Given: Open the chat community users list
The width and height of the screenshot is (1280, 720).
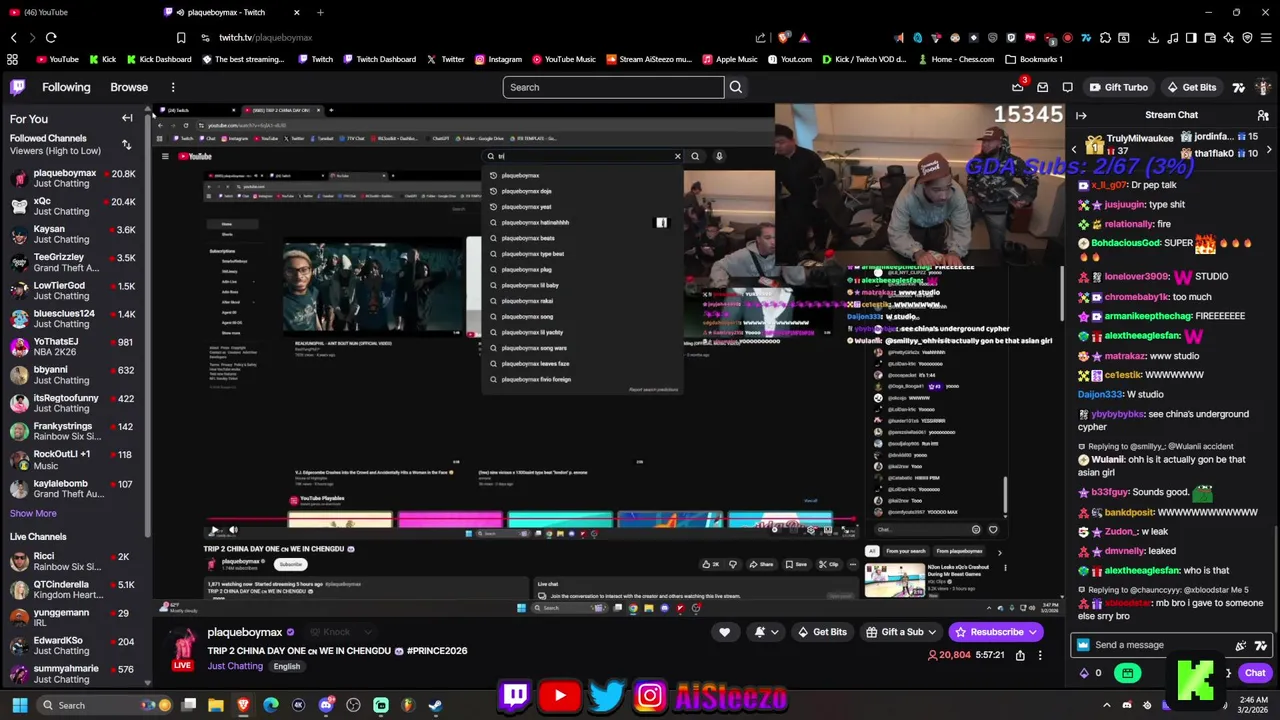Looking at the screenshot, I should click(1263, 115).
